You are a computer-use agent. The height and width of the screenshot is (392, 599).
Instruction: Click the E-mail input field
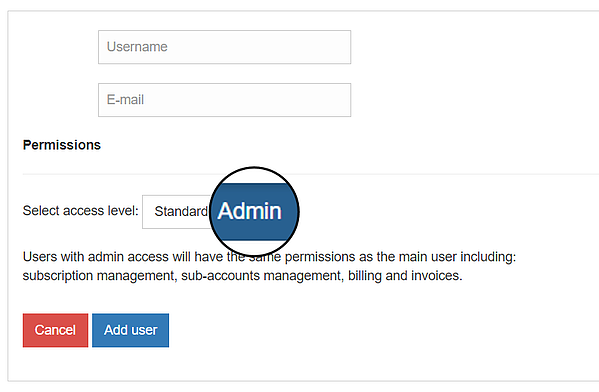(x=224, y=100)
